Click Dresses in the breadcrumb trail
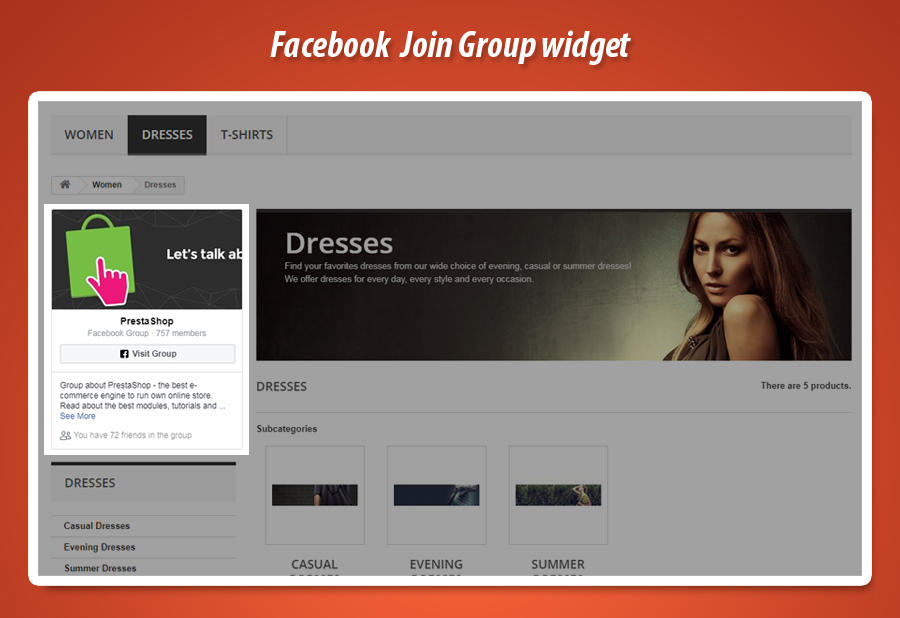The width and height of the screenshot is (900, 618). [158, 184]
